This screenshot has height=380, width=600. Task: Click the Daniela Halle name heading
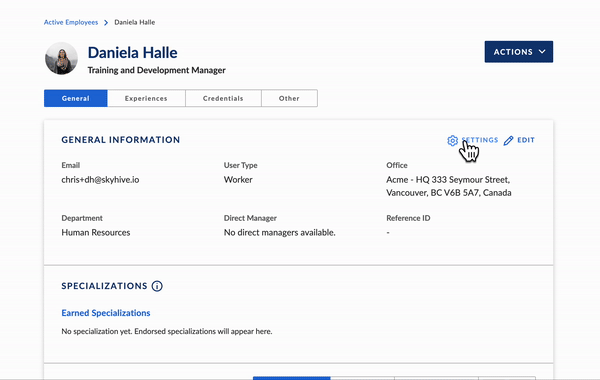point(132,52)
